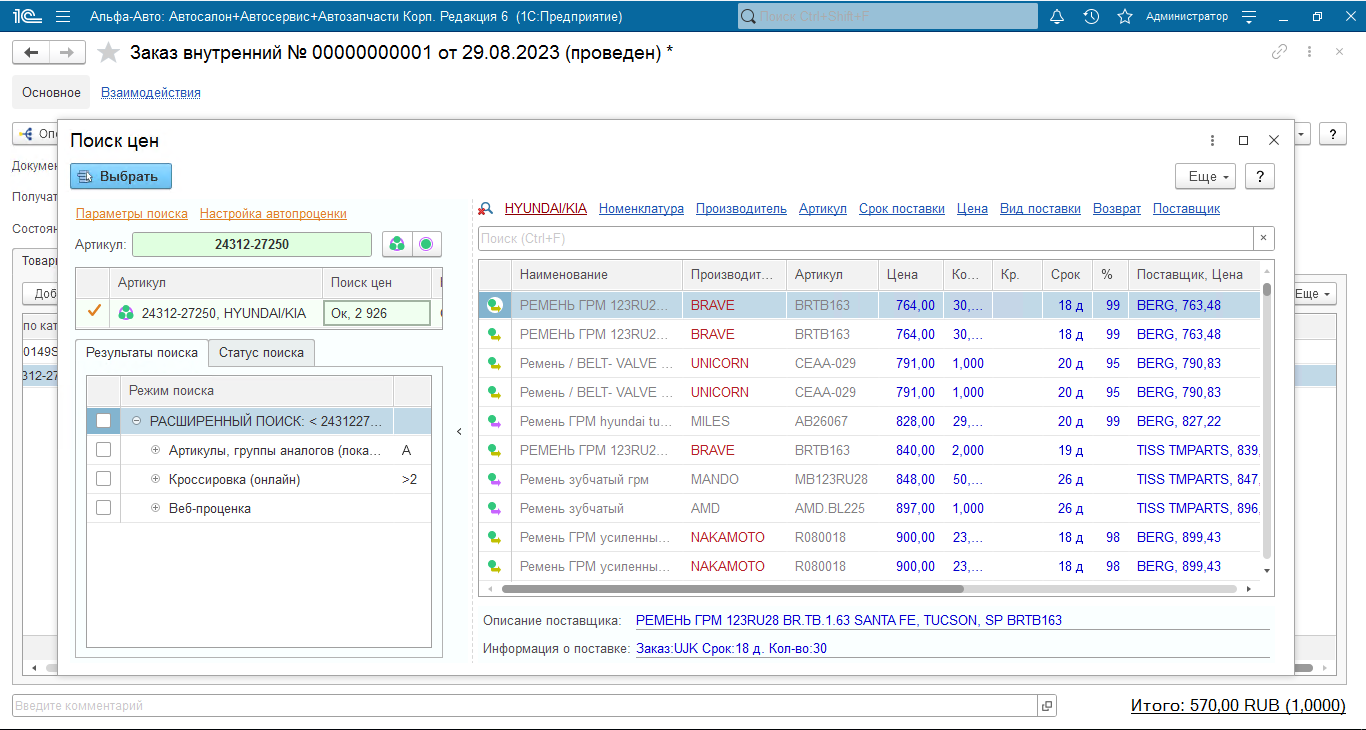Open the Параметры поиска link

pos(132,213)
